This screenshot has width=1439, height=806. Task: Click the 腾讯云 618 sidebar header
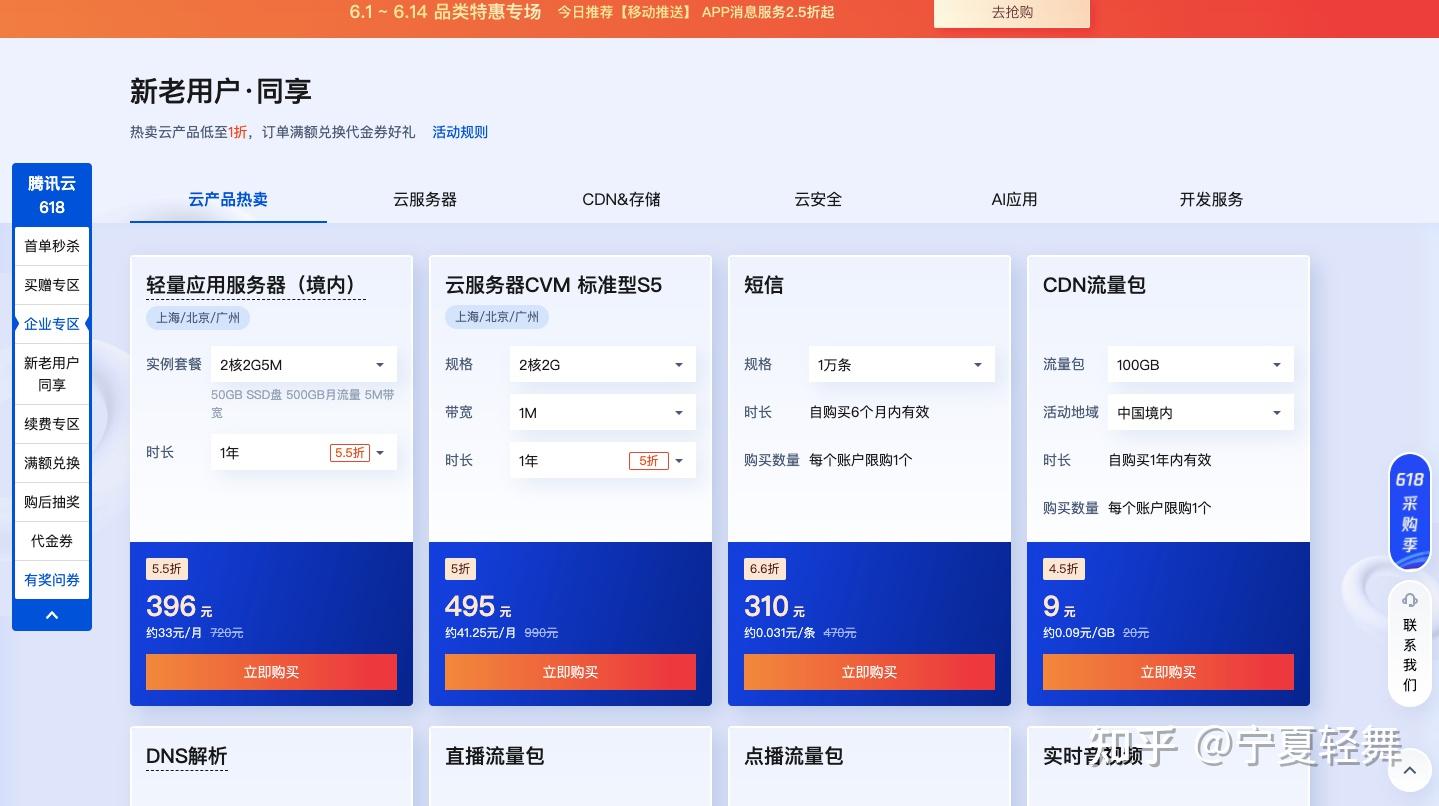(52, 195)
